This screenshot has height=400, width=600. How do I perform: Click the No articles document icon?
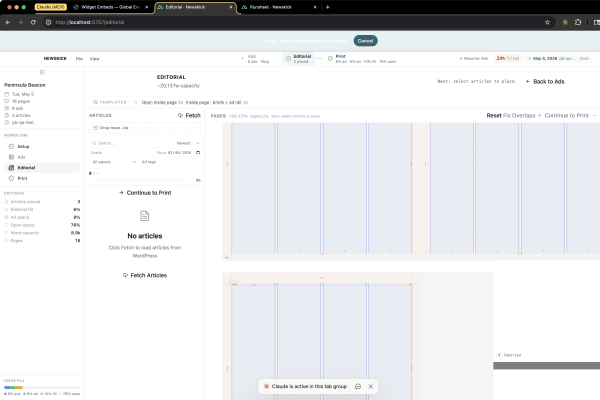pyautogui.click(x=145, y=216)
